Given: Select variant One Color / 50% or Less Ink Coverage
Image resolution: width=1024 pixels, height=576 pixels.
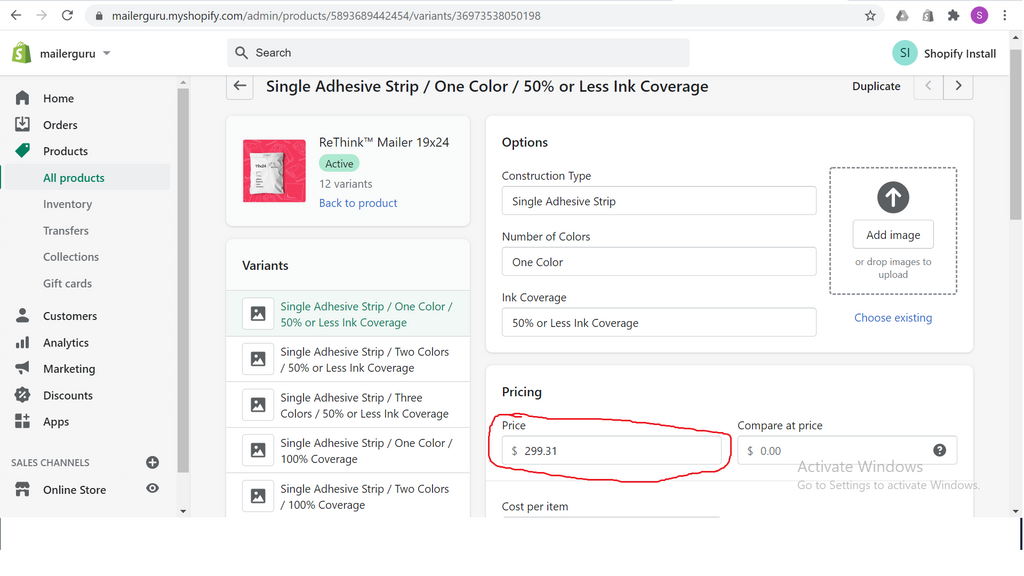Looking at the screenshot, I should pyautogui.click(x=348, y=314).
